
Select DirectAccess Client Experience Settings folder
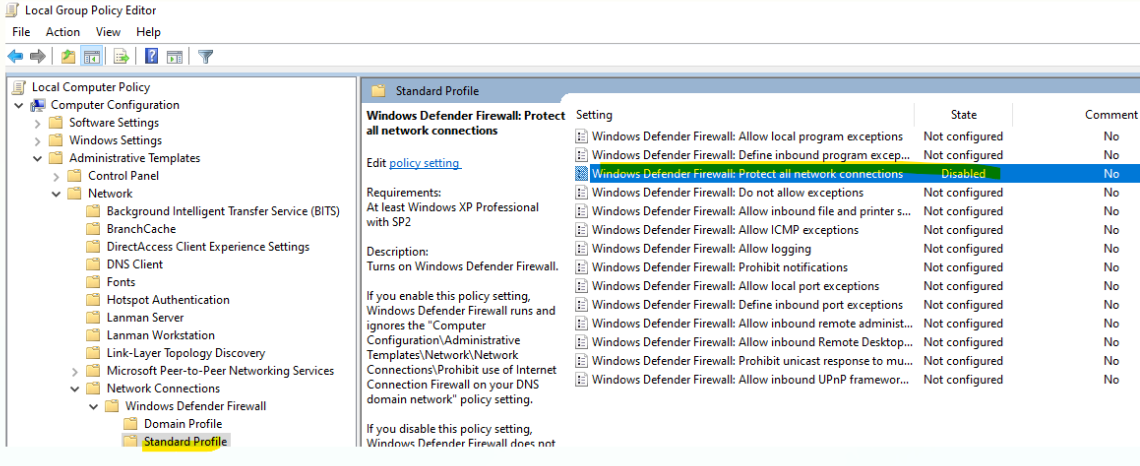(x=208, y=246)
